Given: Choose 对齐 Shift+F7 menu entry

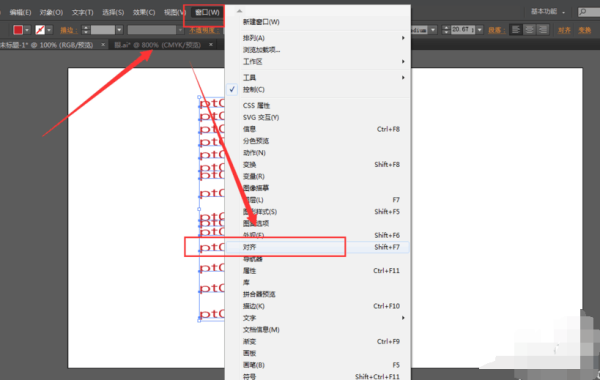Looking at the screenshot, I should 318,247.
